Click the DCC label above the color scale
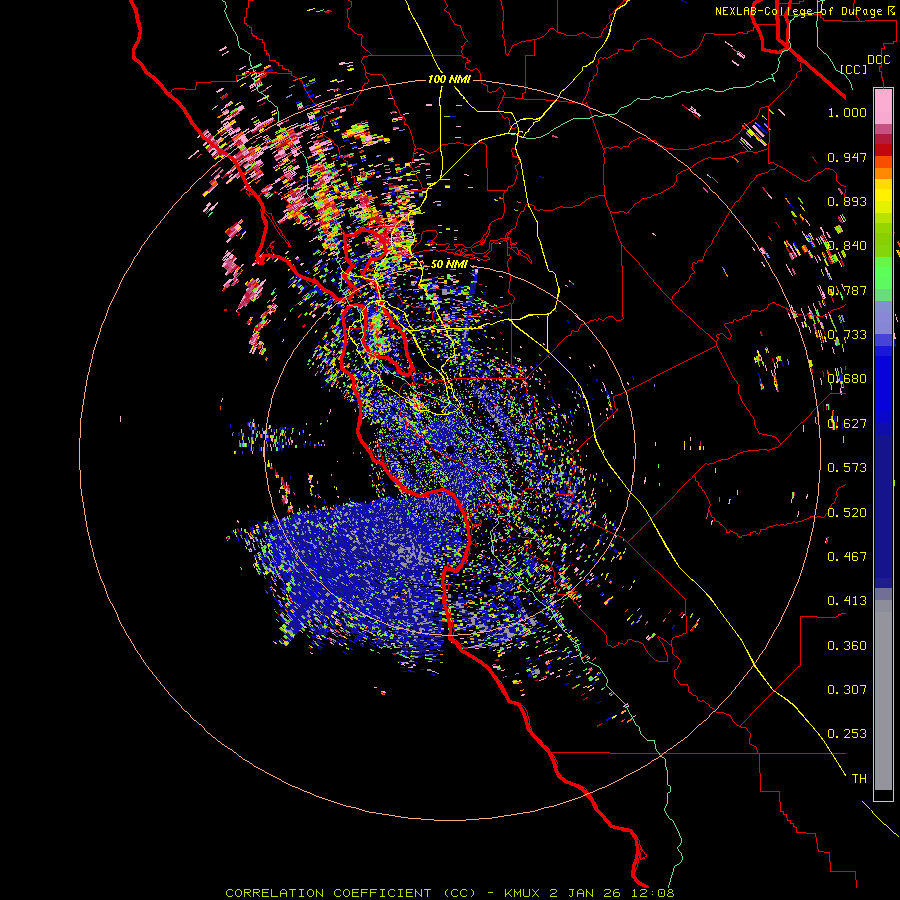This screenshot has height=900, width=900. (x=878, y=60)
